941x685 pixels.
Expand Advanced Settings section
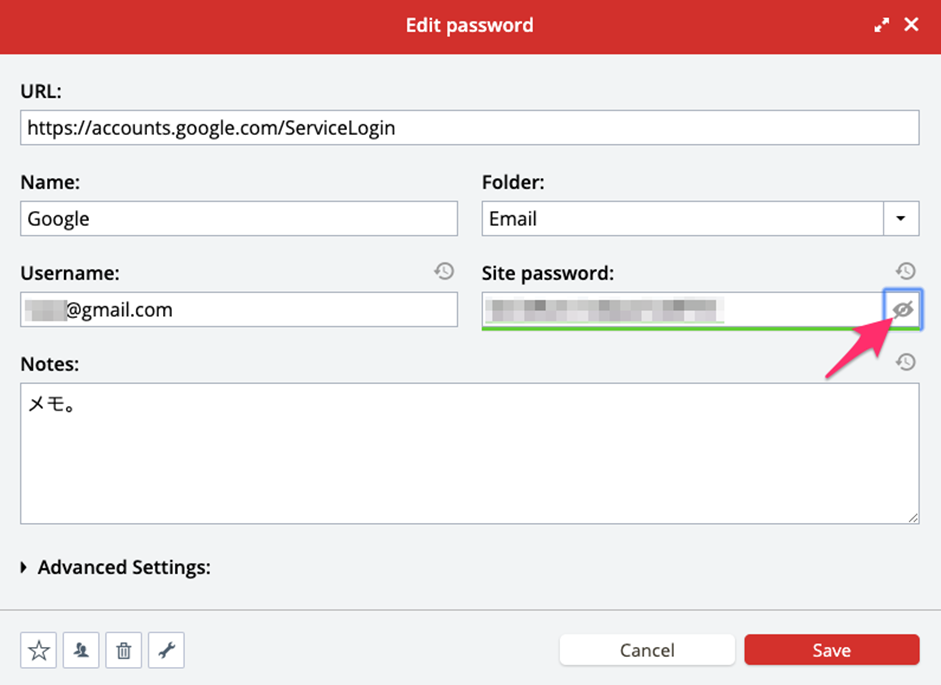116,567
